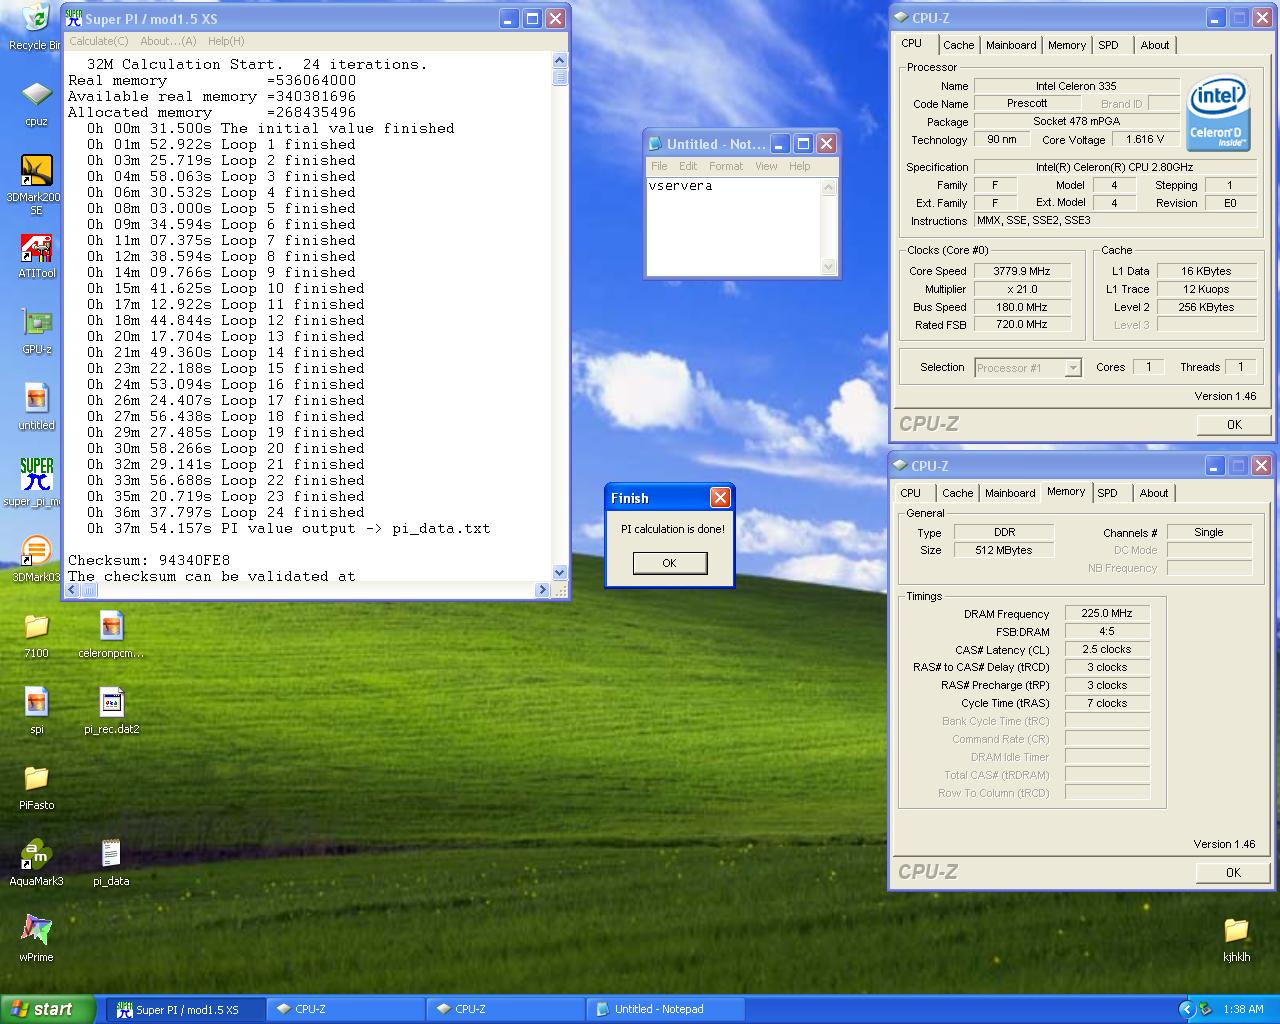Launch the AquaMark3 desktop icon
The image size is (1280, 1024).
coord(36,855)
